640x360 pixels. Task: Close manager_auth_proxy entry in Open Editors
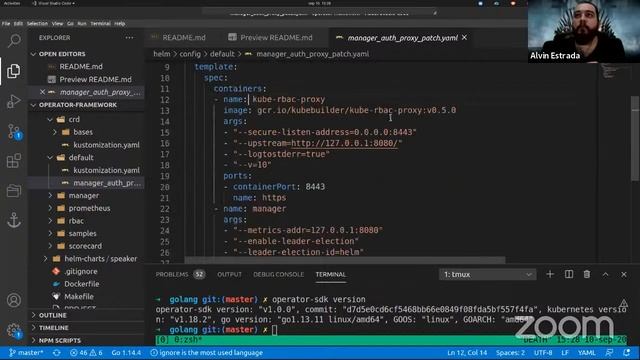pyautogui.click(x=42, y=92)
